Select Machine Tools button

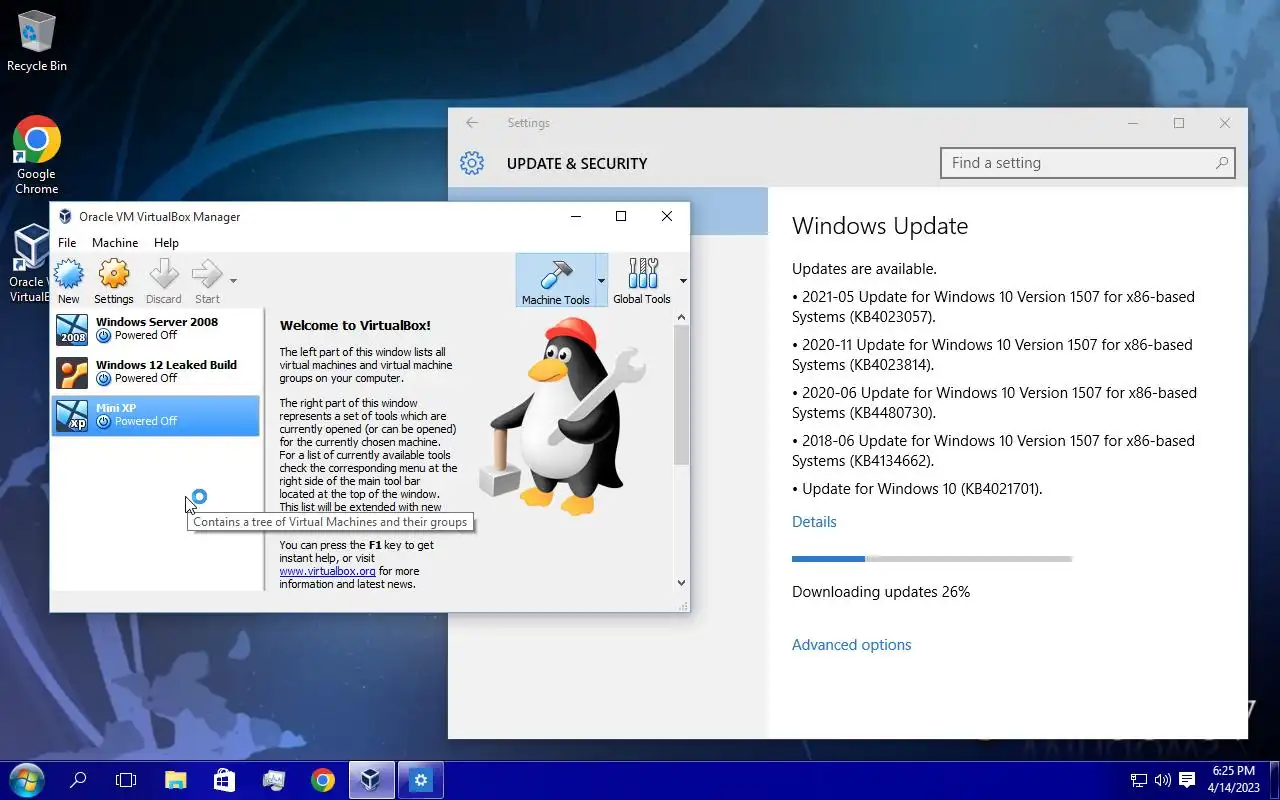[555, 280]
